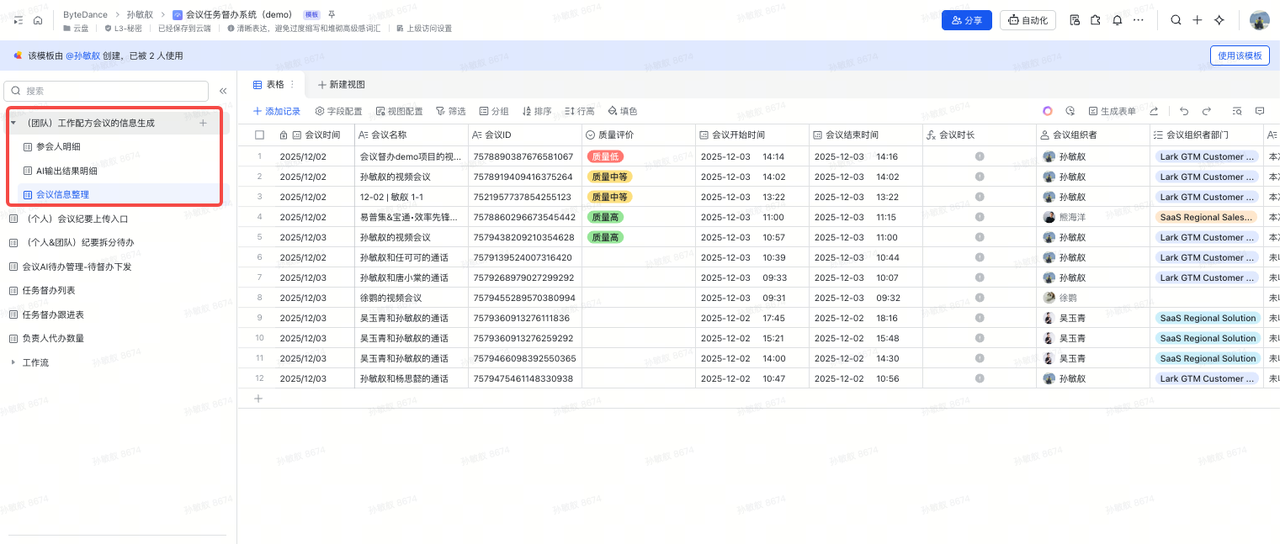The width and height of the screenshot is (1280, 544).
Task: Select 参会人明细 in the sidebar
Action: pyautogui.click(x=58, y=147)
